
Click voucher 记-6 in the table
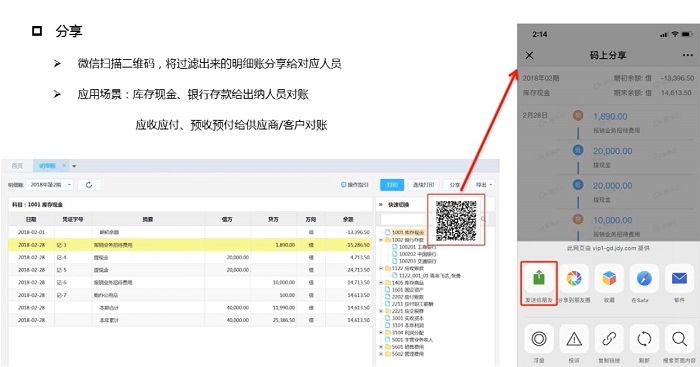62,283
